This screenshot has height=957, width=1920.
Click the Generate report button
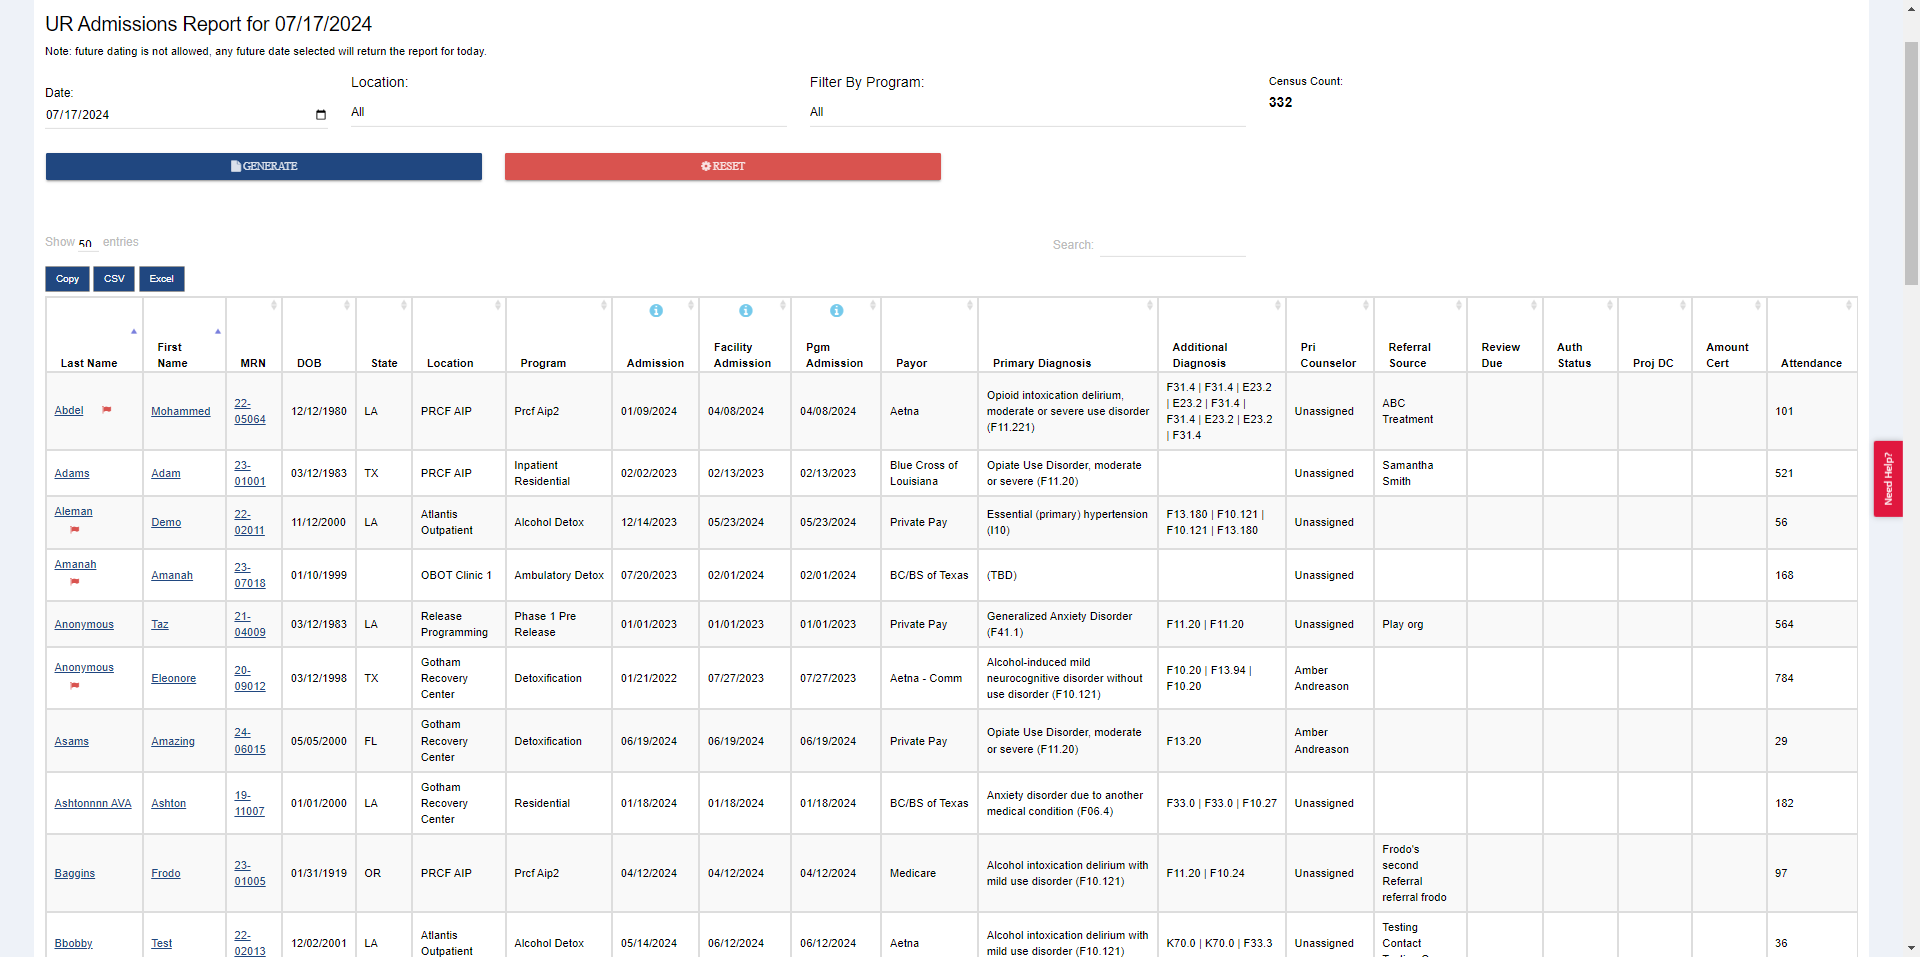(x=264, y=166)
